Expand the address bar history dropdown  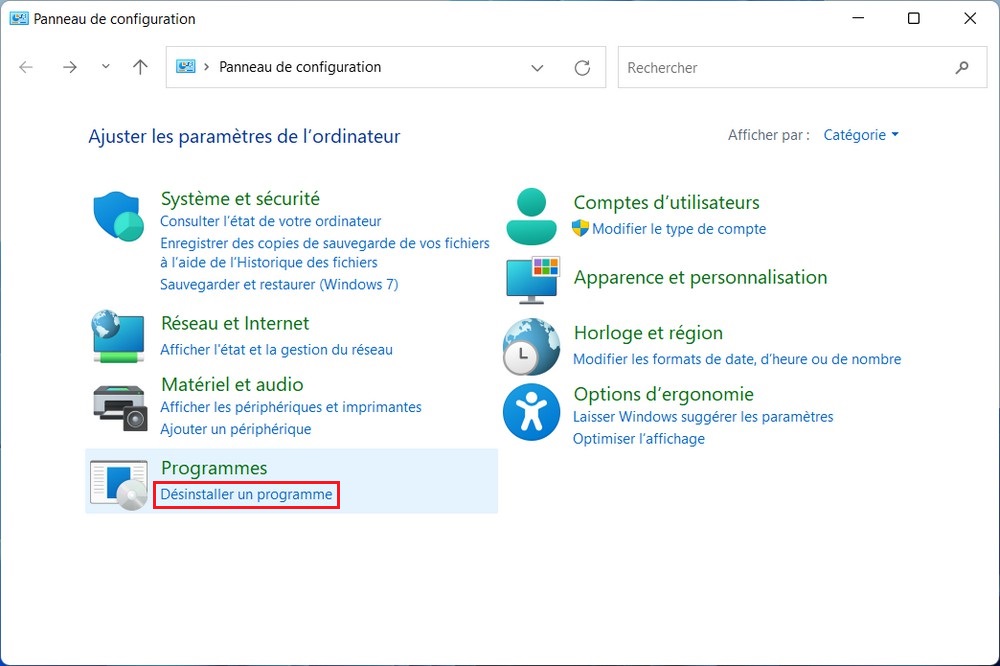click(537, 68)
